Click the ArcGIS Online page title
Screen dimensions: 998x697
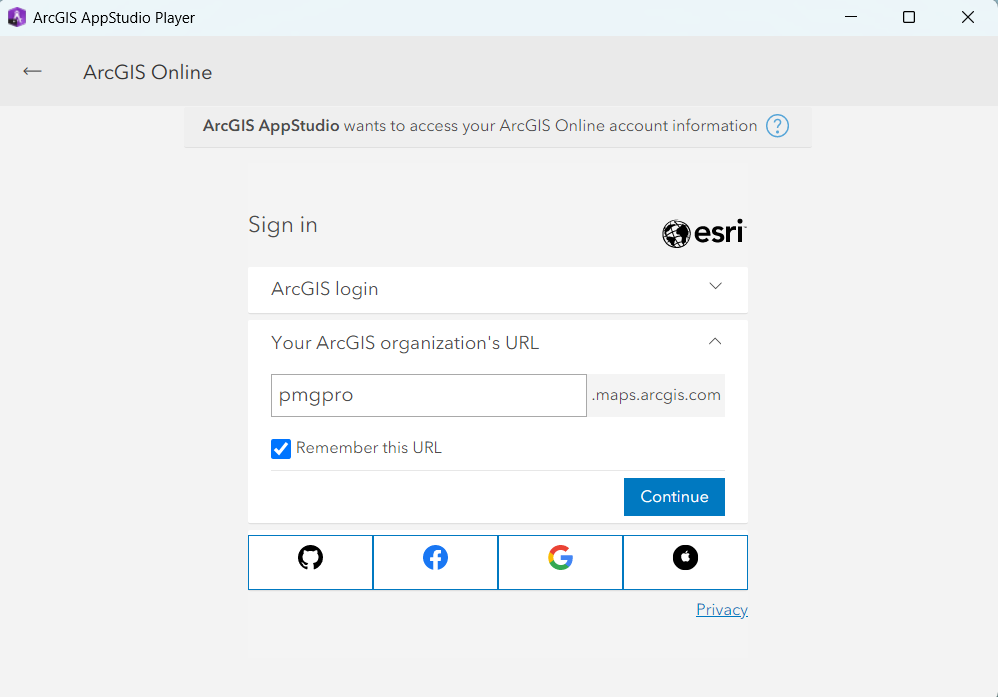[x=148, y=72]
